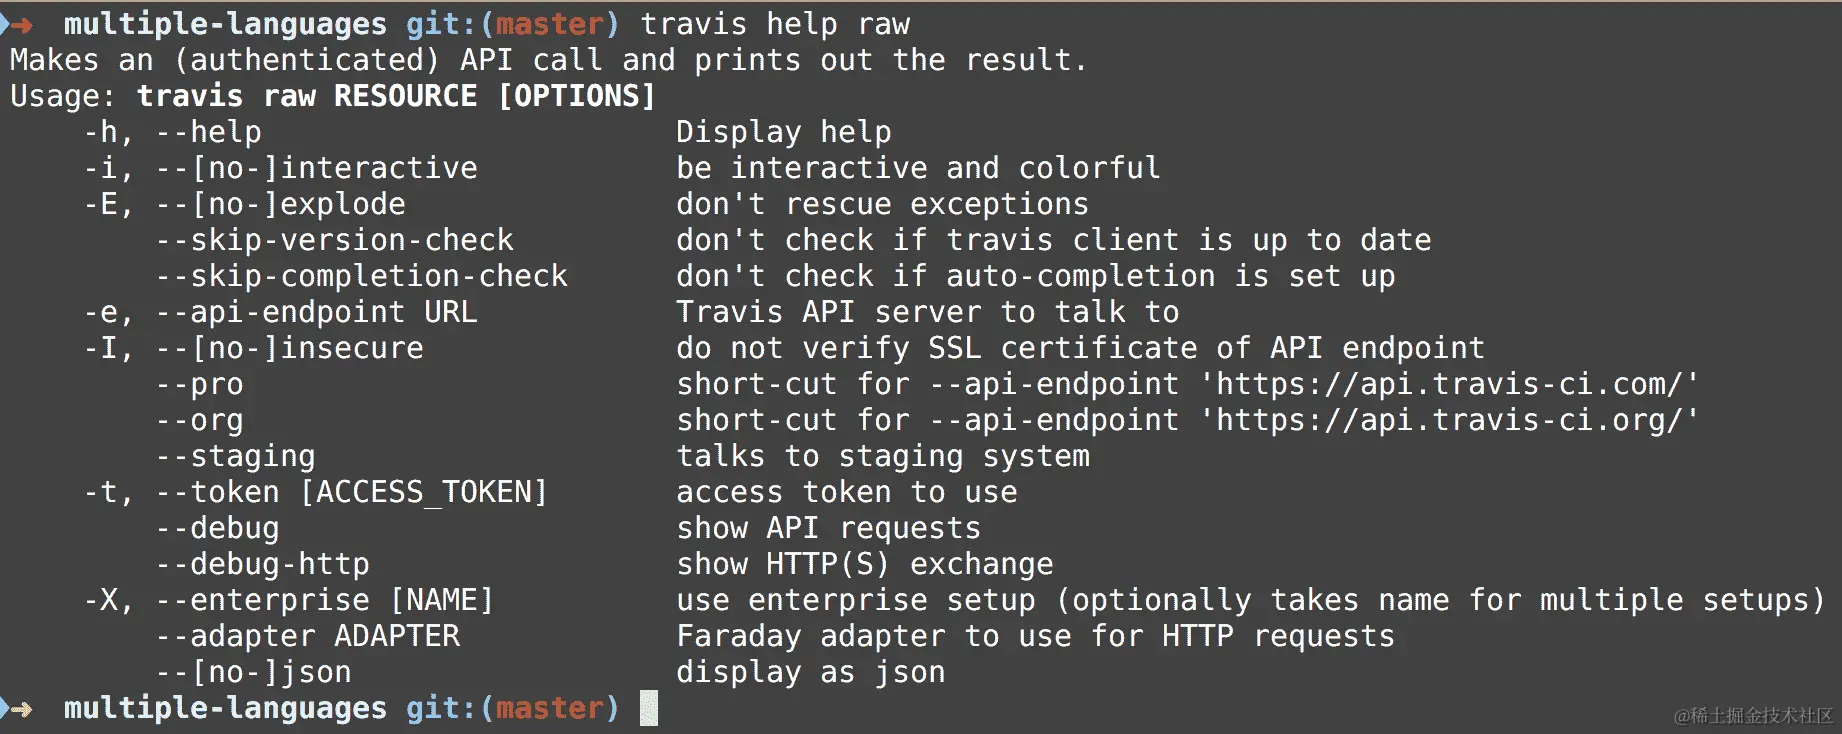Click the 'Usage: travis raw RESOURCE [OPTIONS]' line
The width and height of the screenshot is (1842, 734).
333,96
